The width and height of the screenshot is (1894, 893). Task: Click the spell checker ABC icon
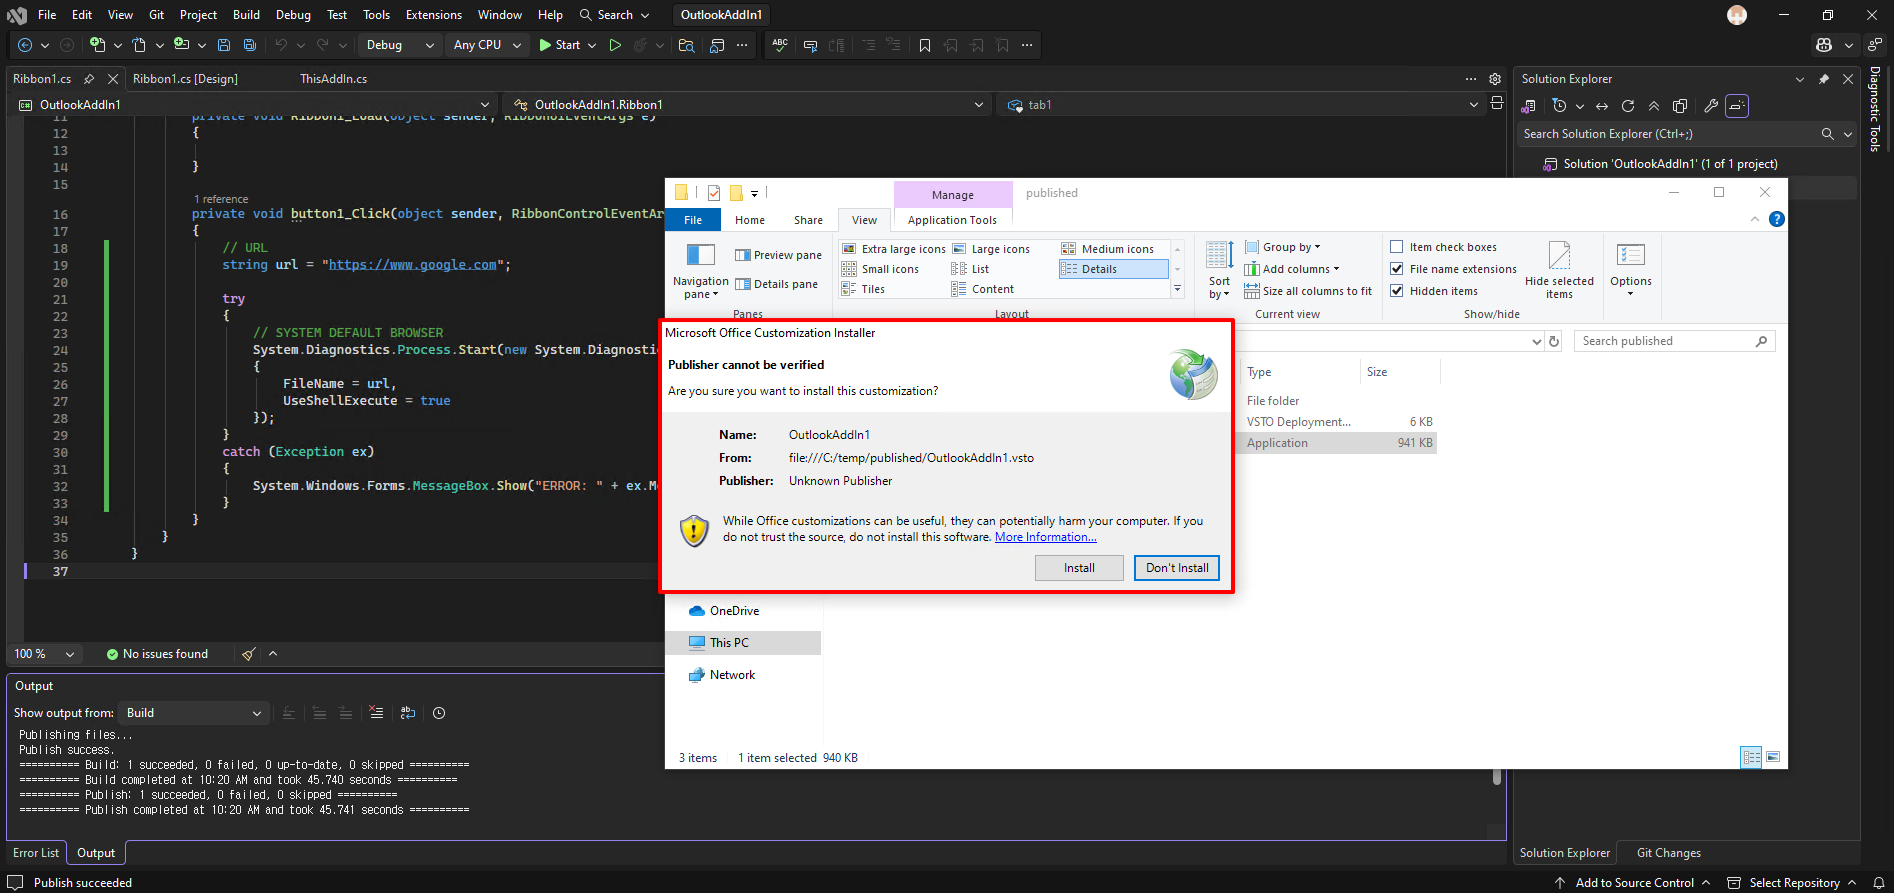[780, 45]
